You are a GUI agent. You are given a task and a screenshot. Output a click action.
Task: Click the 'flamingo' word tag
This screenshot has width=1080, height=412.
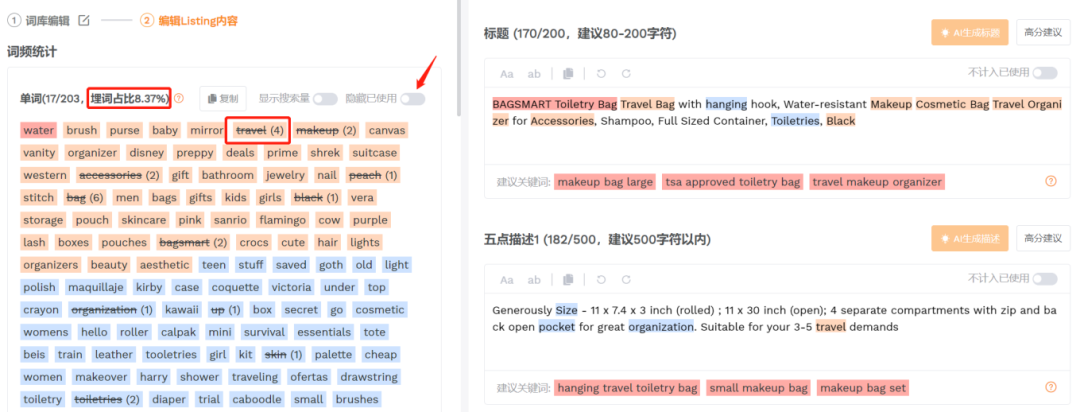point(282,220)
